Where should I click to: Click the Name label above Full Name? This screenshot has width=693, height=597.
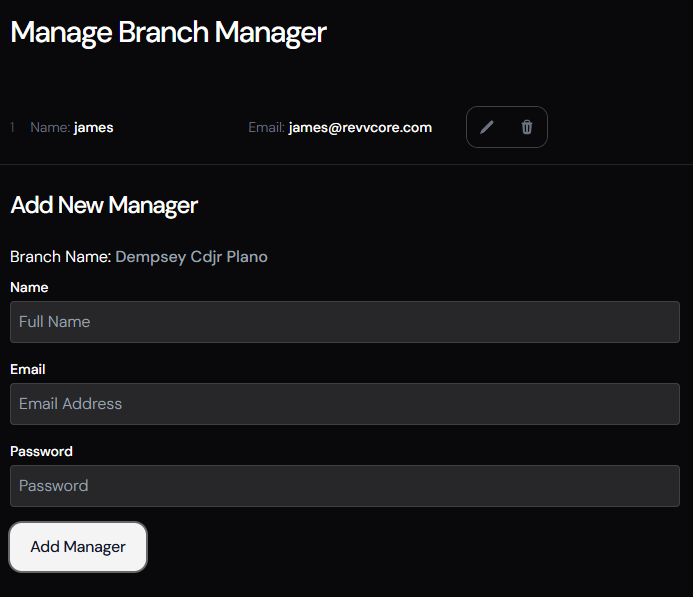[x=29, y=287]
